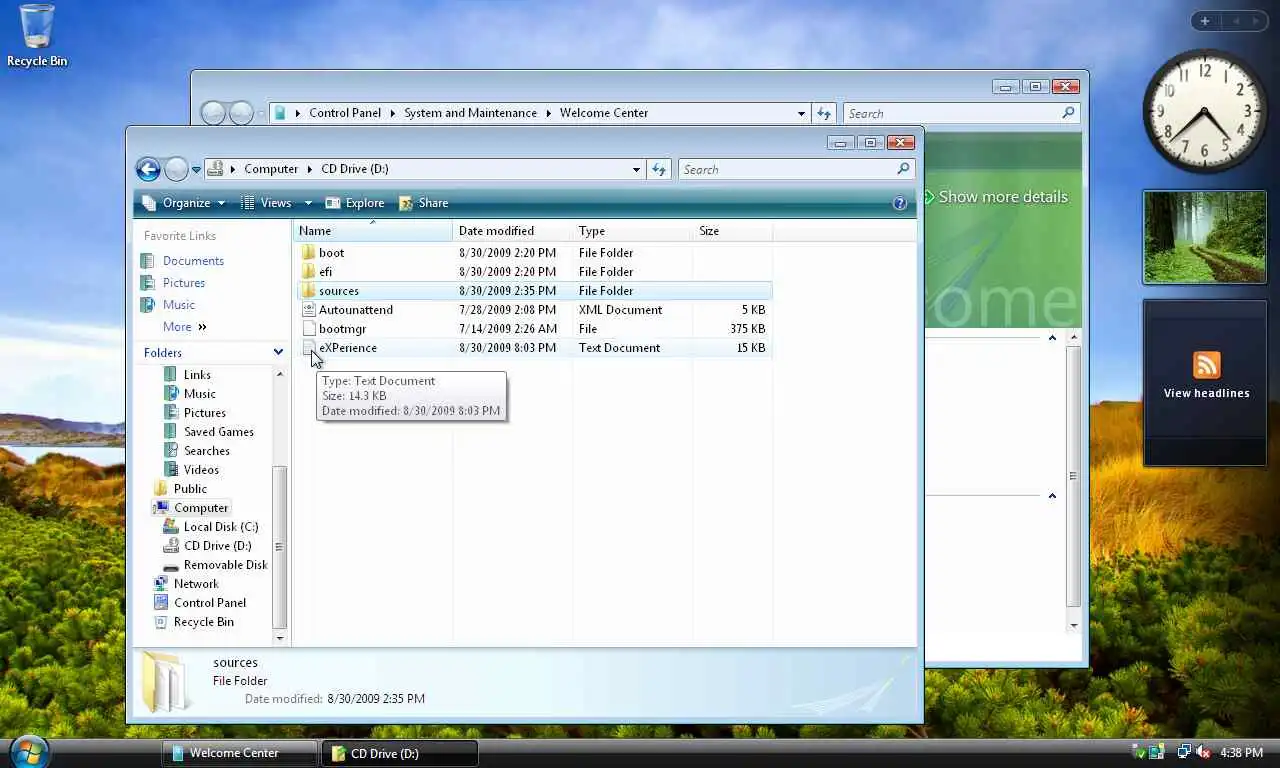The image size is (1280, 768).
Task: Open the Views dropdown arrow
Action: click(x=308, y=203)
